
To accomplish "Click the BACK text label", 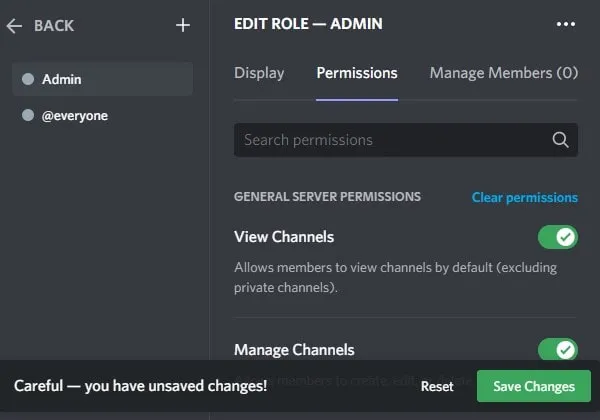I will tap(54, 26).
